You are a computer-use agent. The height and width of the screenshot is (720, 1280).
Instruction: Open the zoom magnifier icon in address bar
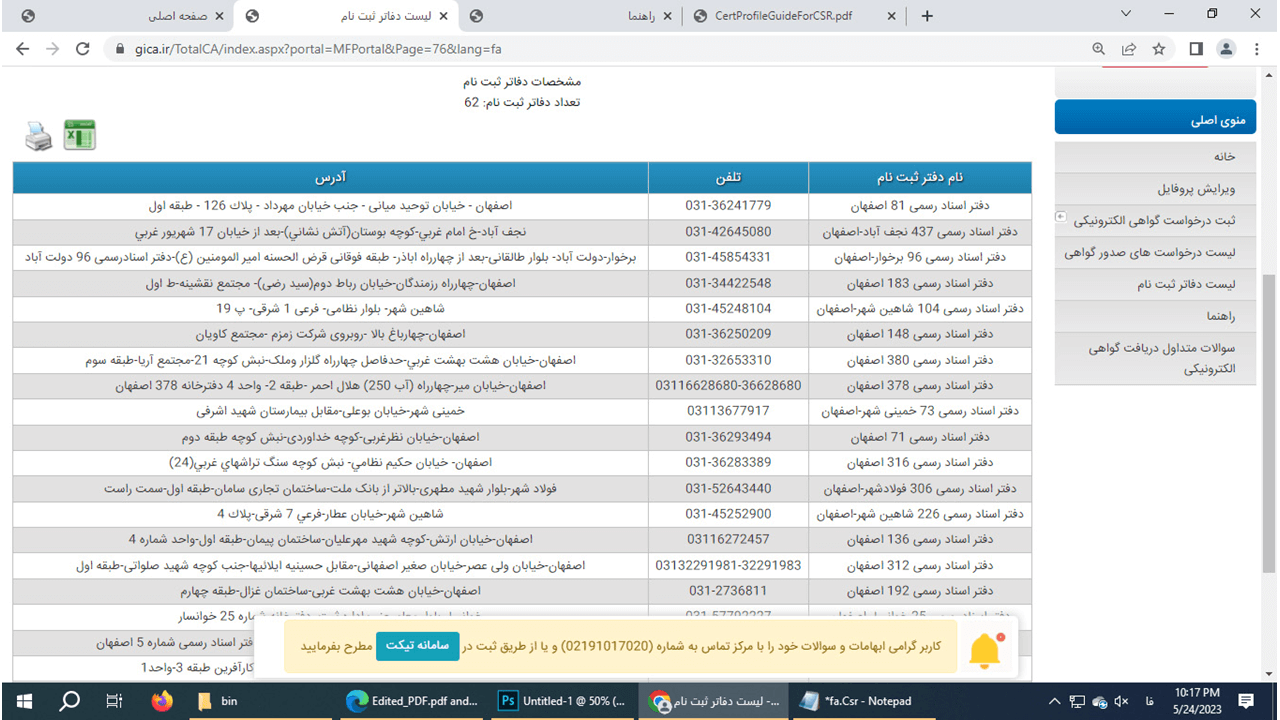tap(1099, 48)
